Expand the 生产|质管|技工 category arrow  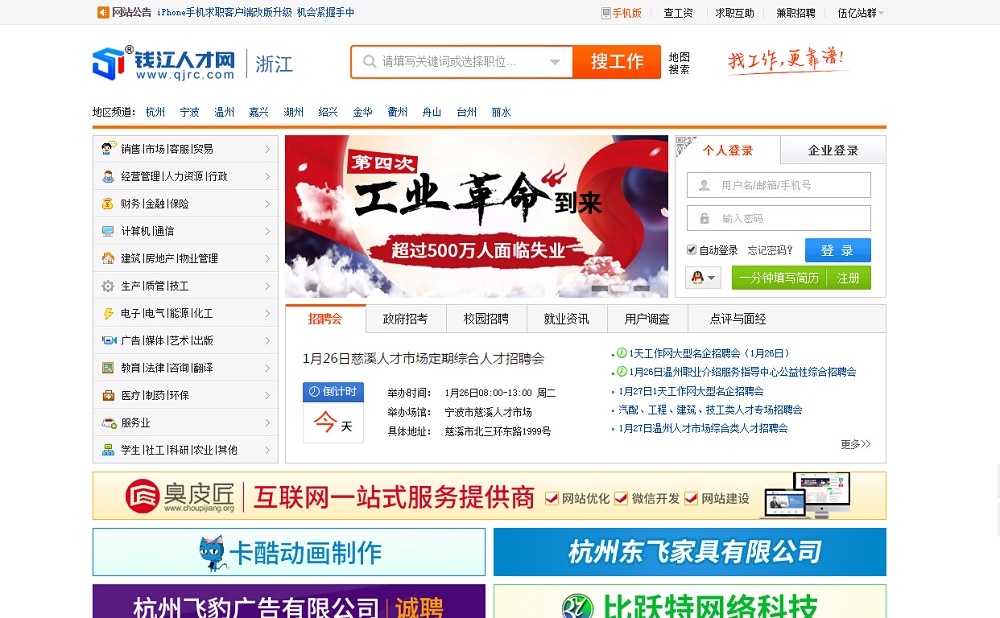click(x=267, y=286)
